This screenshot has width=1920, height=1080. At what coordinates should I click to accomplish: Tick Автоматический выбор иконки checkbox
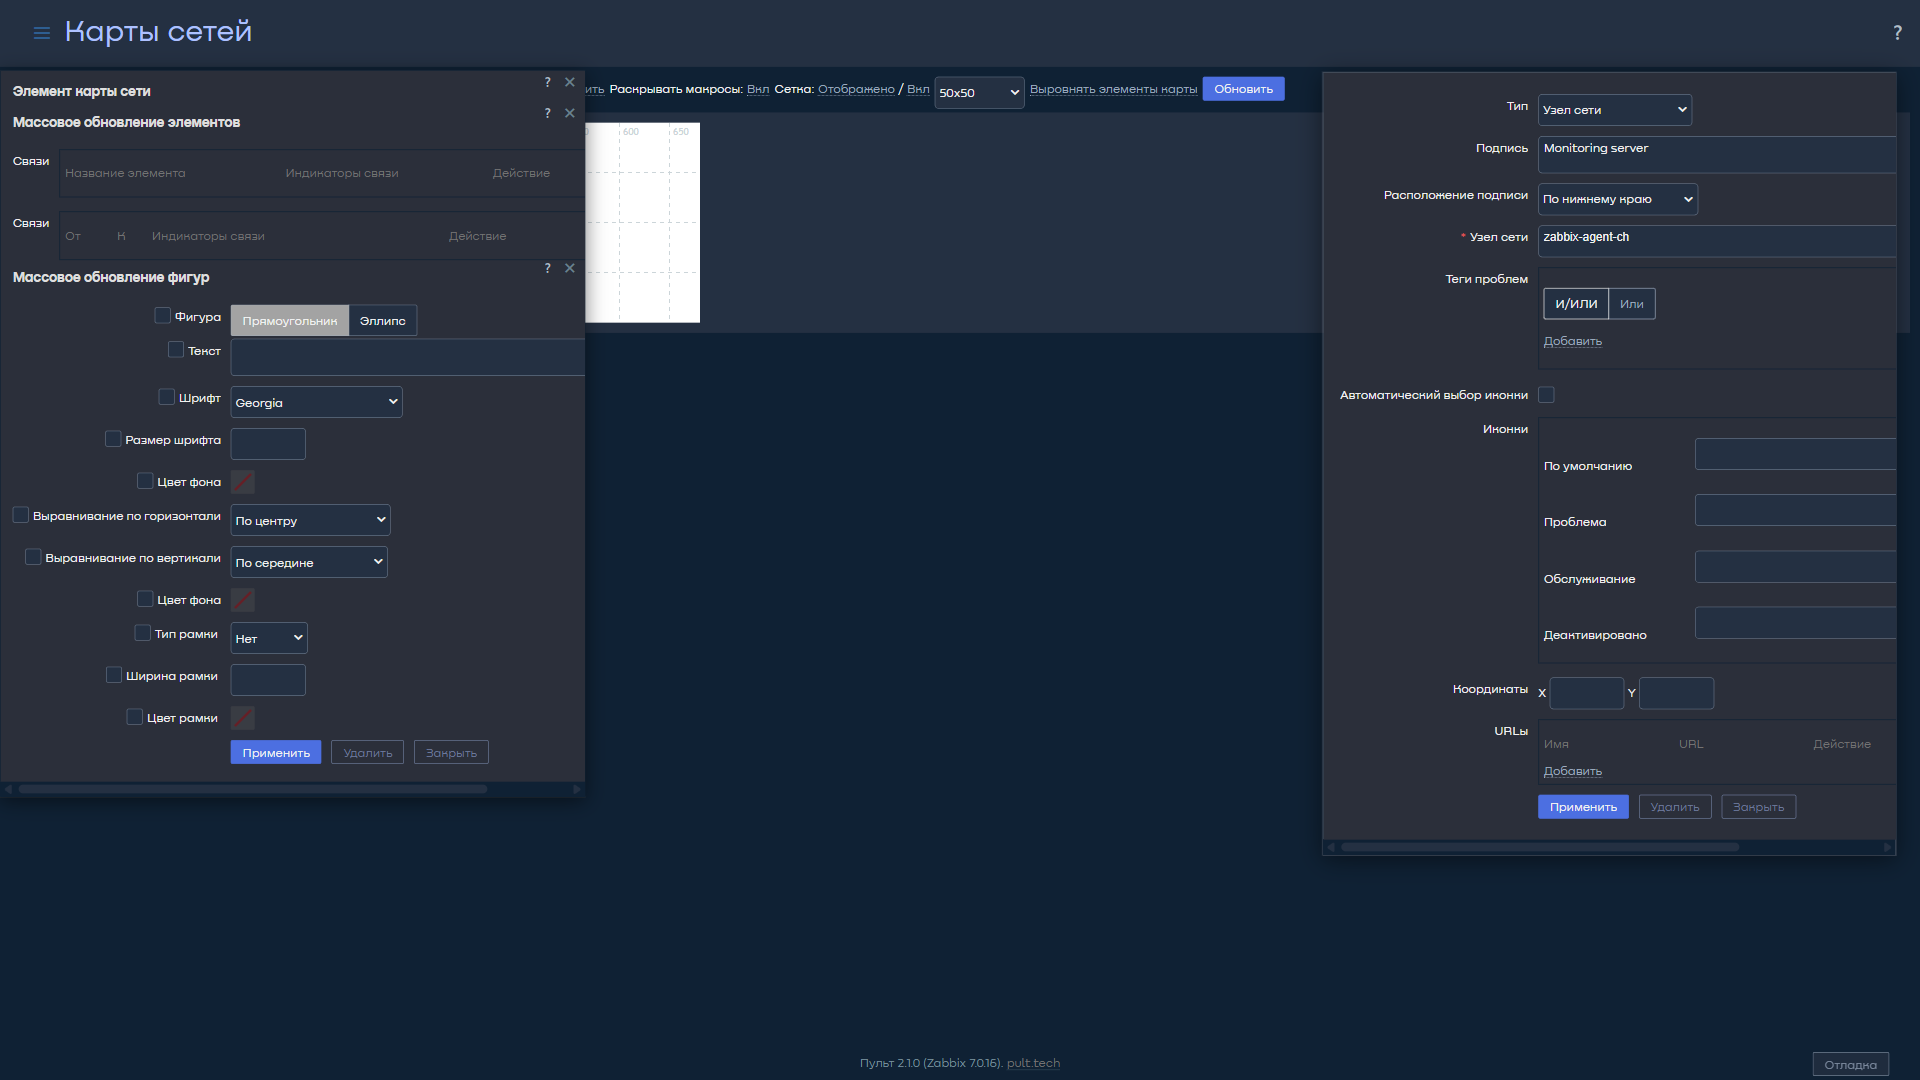click(x=1547, y=395)
